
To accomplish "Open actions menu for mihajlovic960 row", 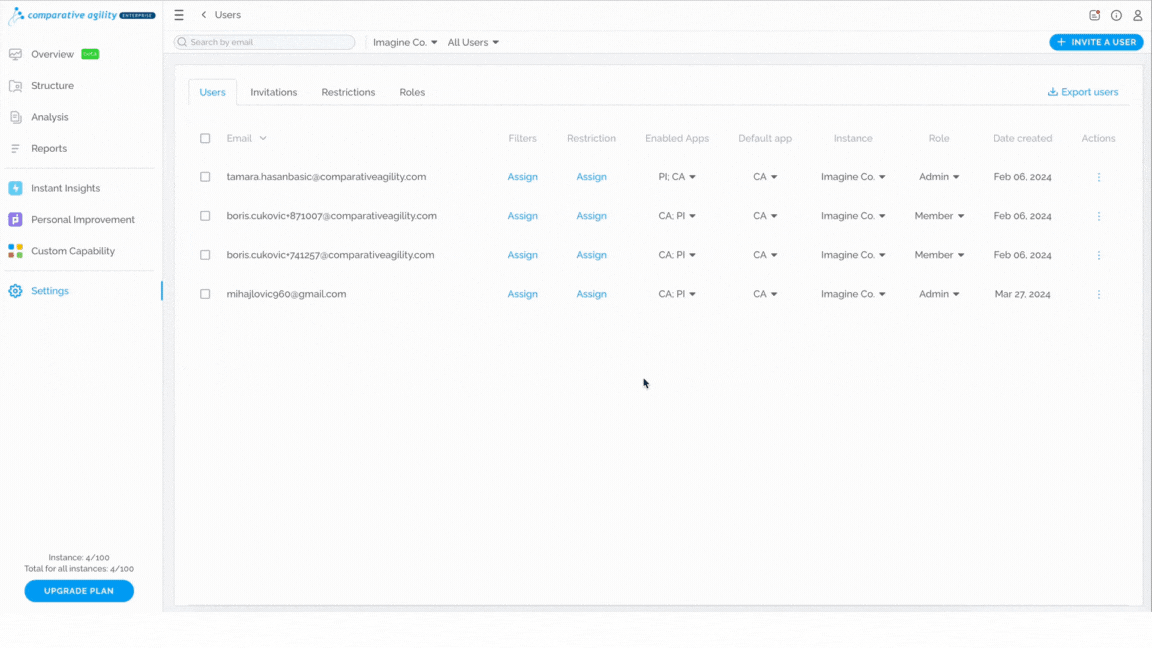I will 1099,294.
